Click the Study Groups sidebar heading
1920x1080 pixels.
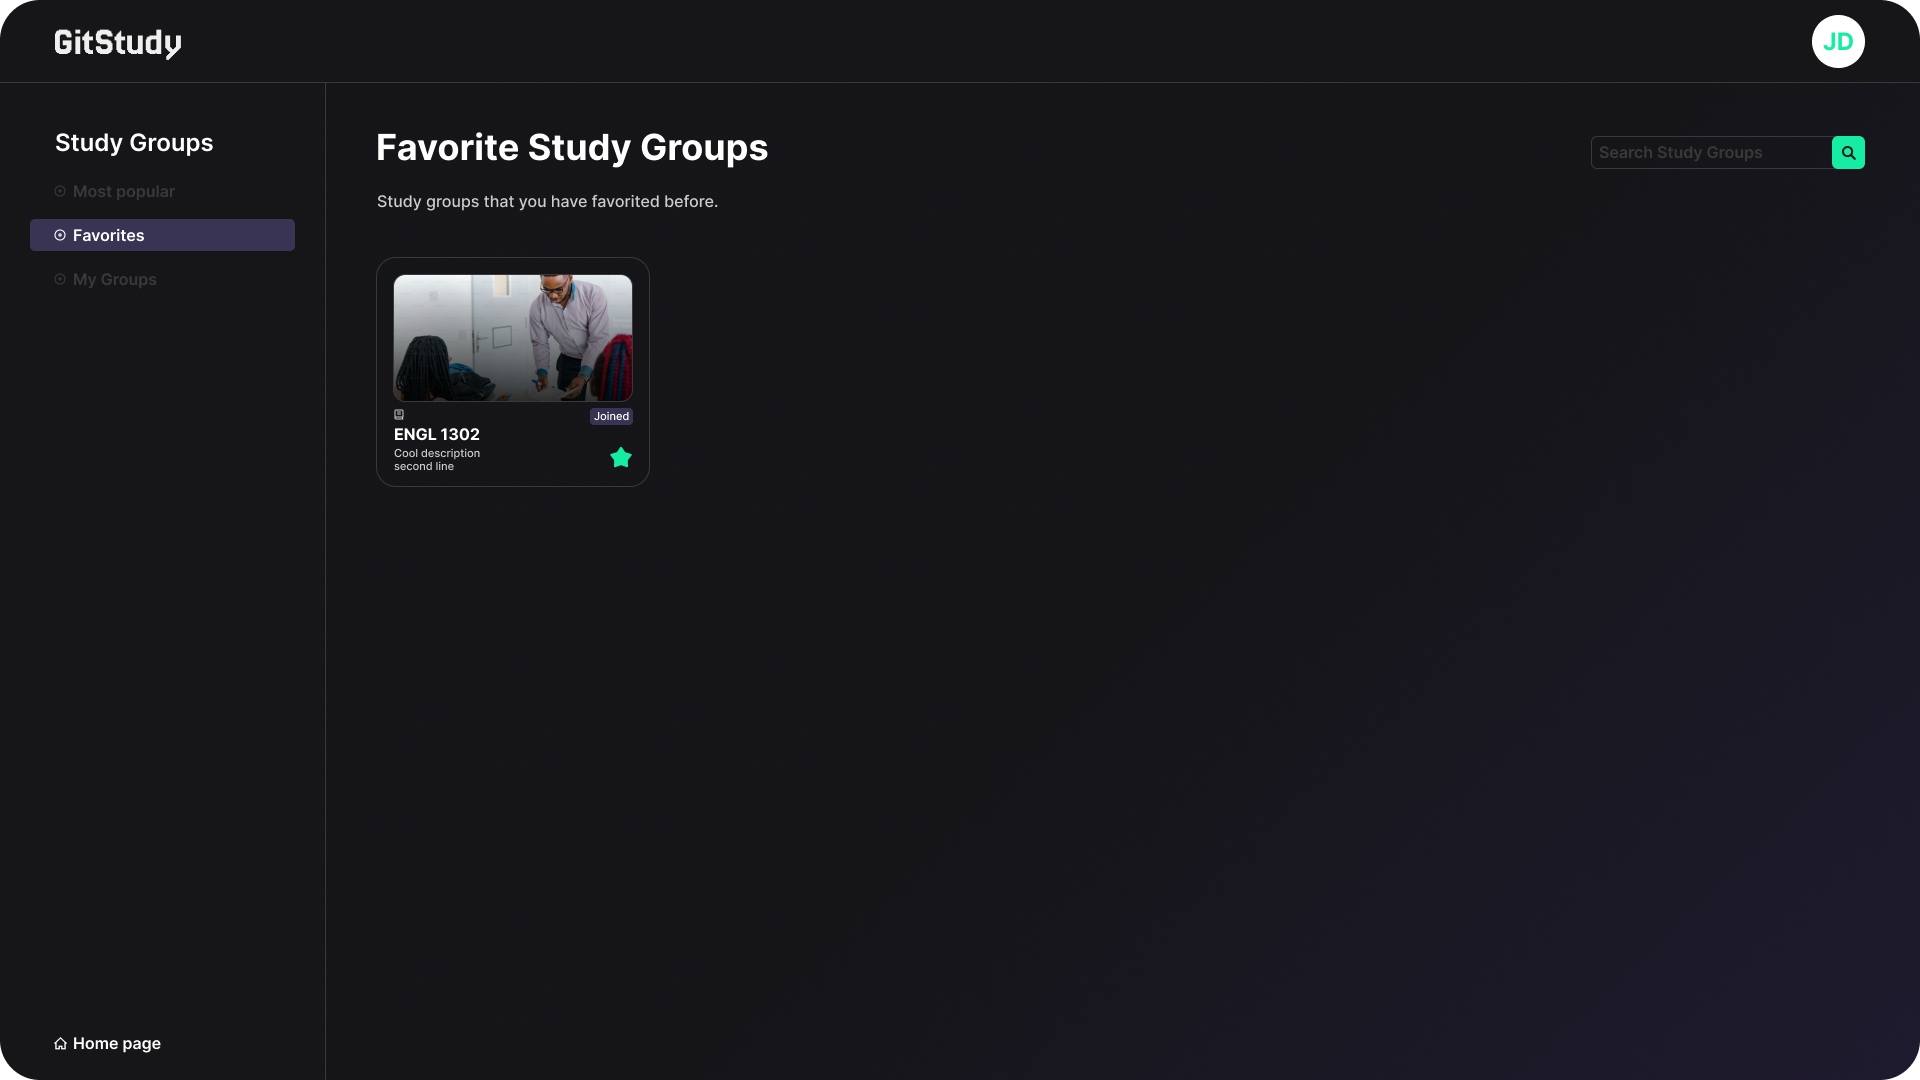click(x=134, y=143)
